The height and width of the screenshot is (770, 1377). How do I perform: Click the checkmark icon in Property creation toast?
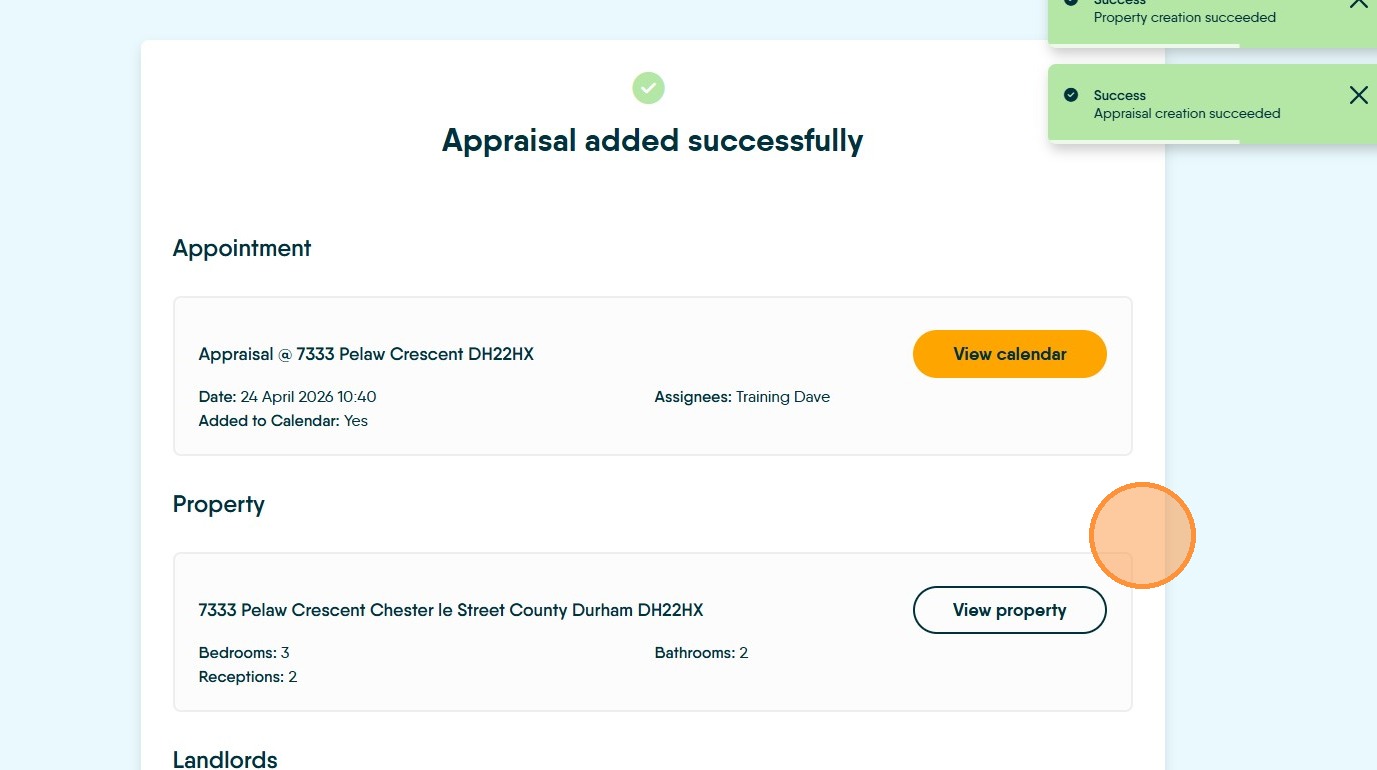(x=1071, y=3)
